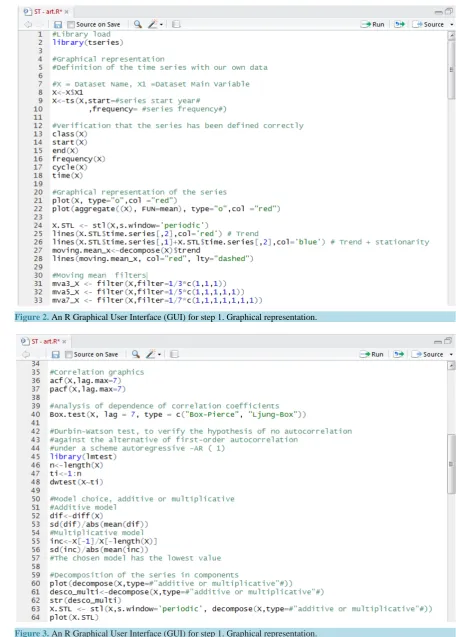The width and height of the screenshot is (456, 637).
Task: Click compile report notebook icon in Figure 2 editor
Action: tap(176, 24)
